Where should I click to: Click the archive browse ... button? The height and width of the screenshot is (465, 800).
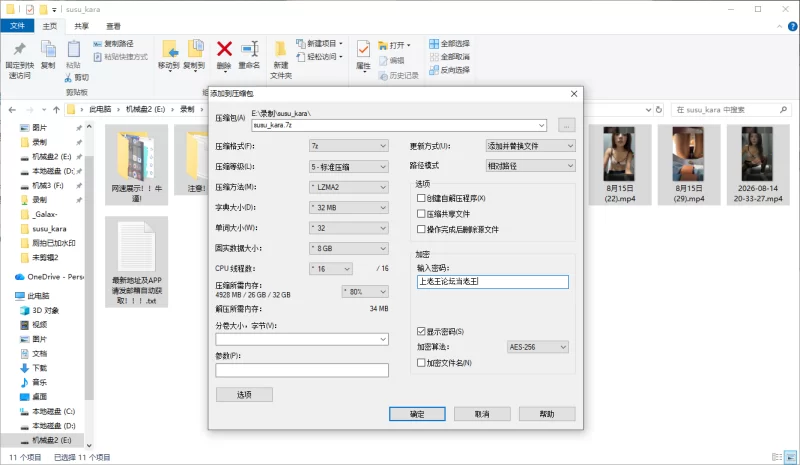566,125
